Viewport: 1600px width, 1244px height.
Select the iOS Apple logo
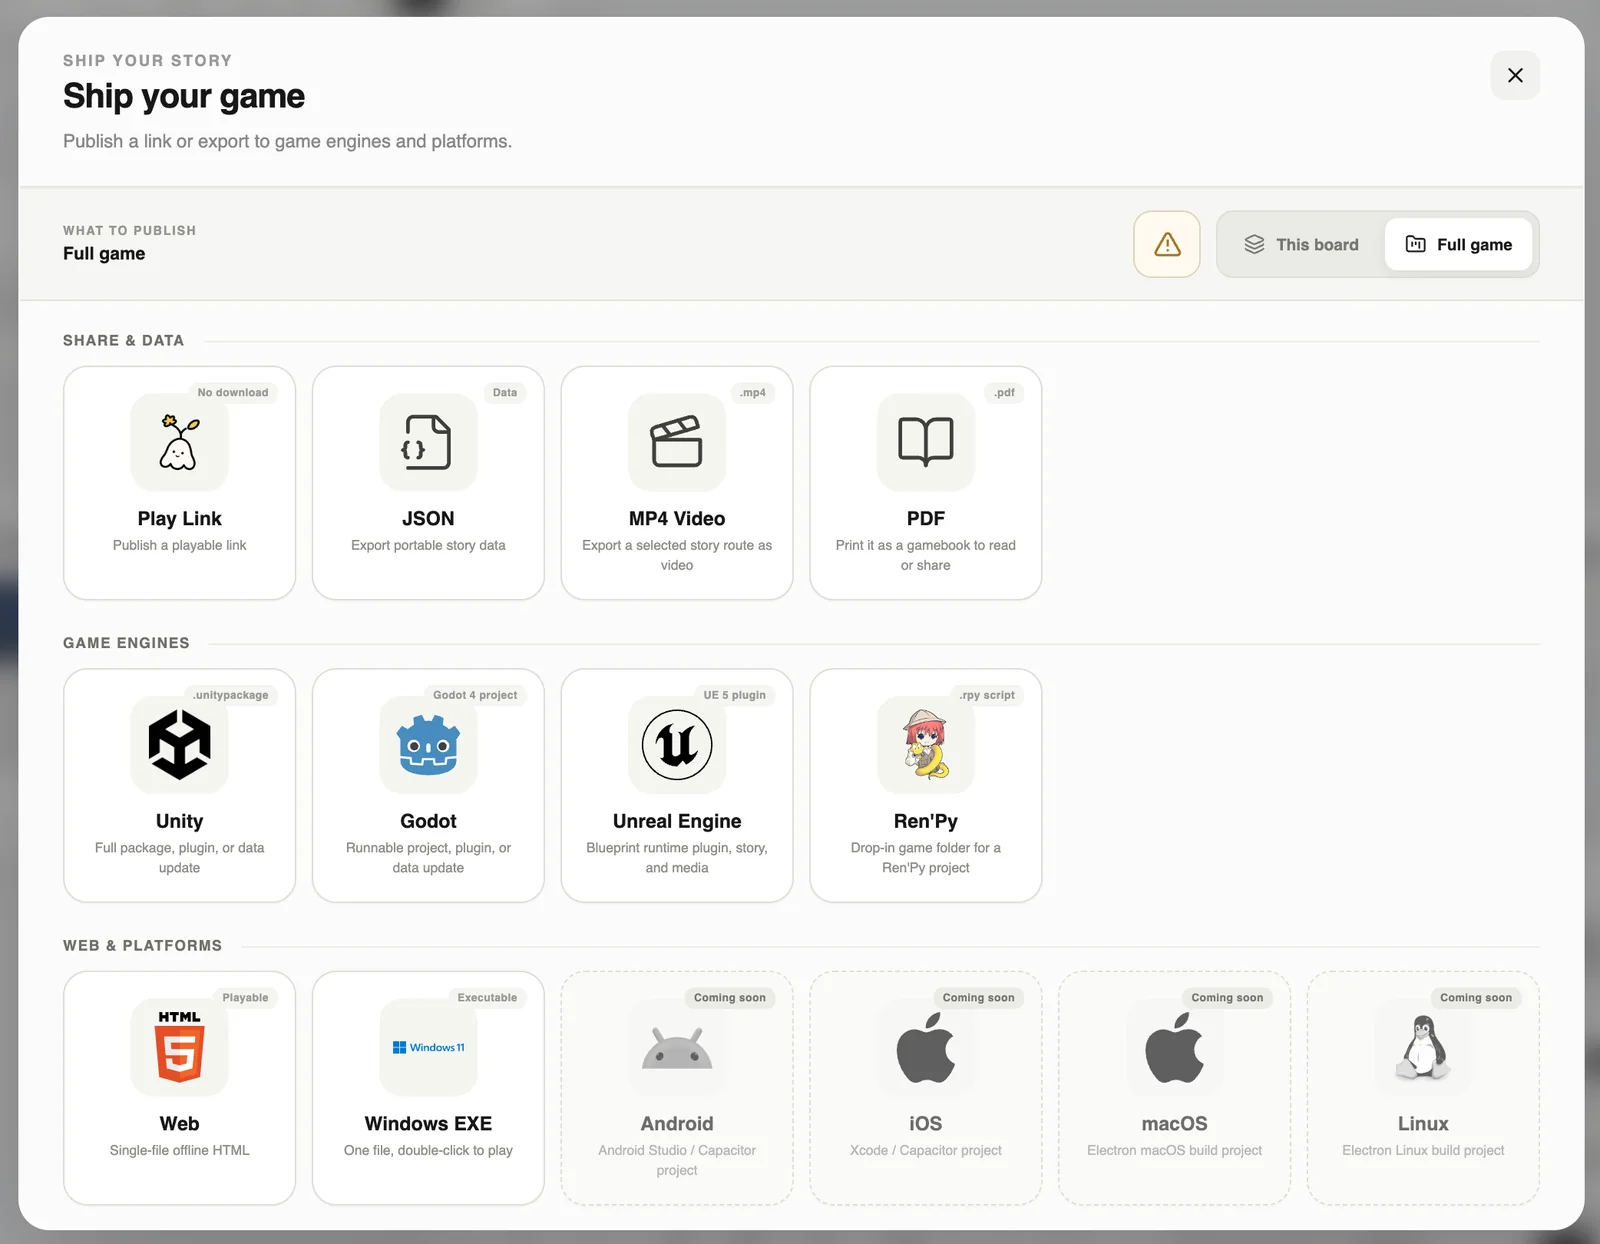pyautogui.click(x=926, y=1047)
